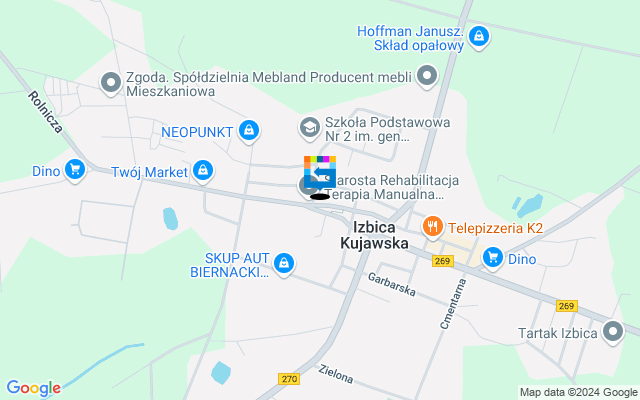Select the Dino cart icon near road 269

point(493,258)
